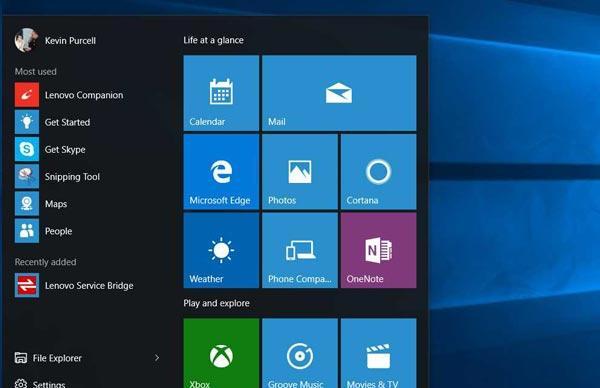Open the Xbox tile
This screenshot has height=388, width=600.
(x=221, y=353)
